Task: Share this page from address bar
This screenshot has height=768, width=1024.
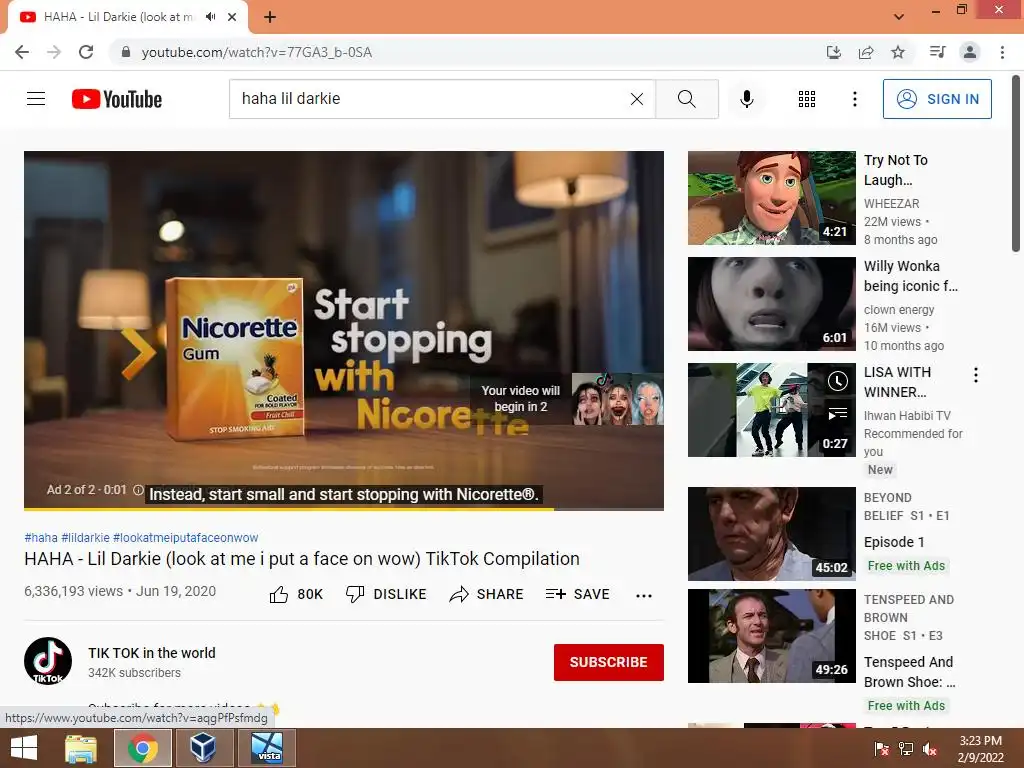Action: [866, 52]
